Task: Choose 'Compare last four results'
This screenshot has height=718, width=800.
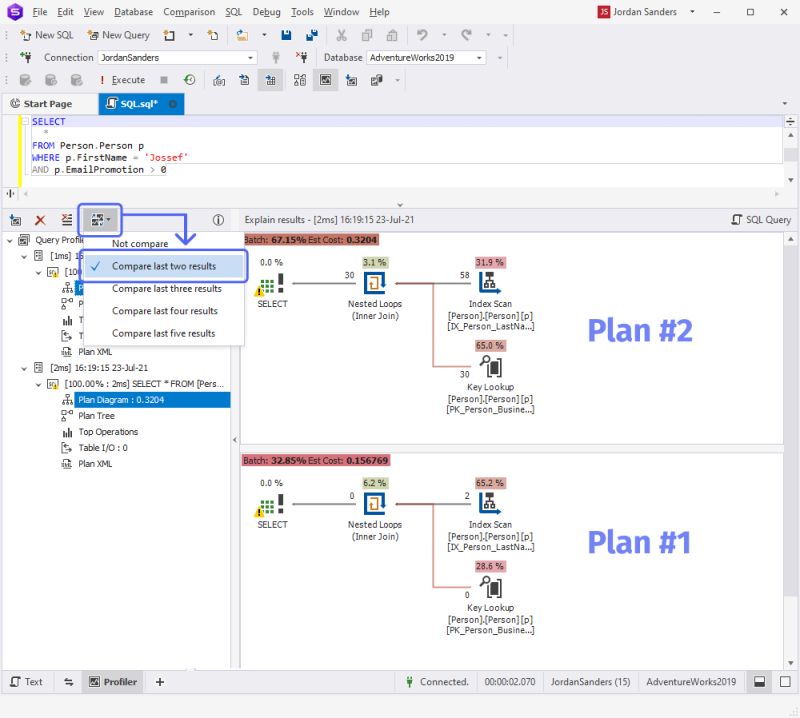Action: [x=164, y=311]
